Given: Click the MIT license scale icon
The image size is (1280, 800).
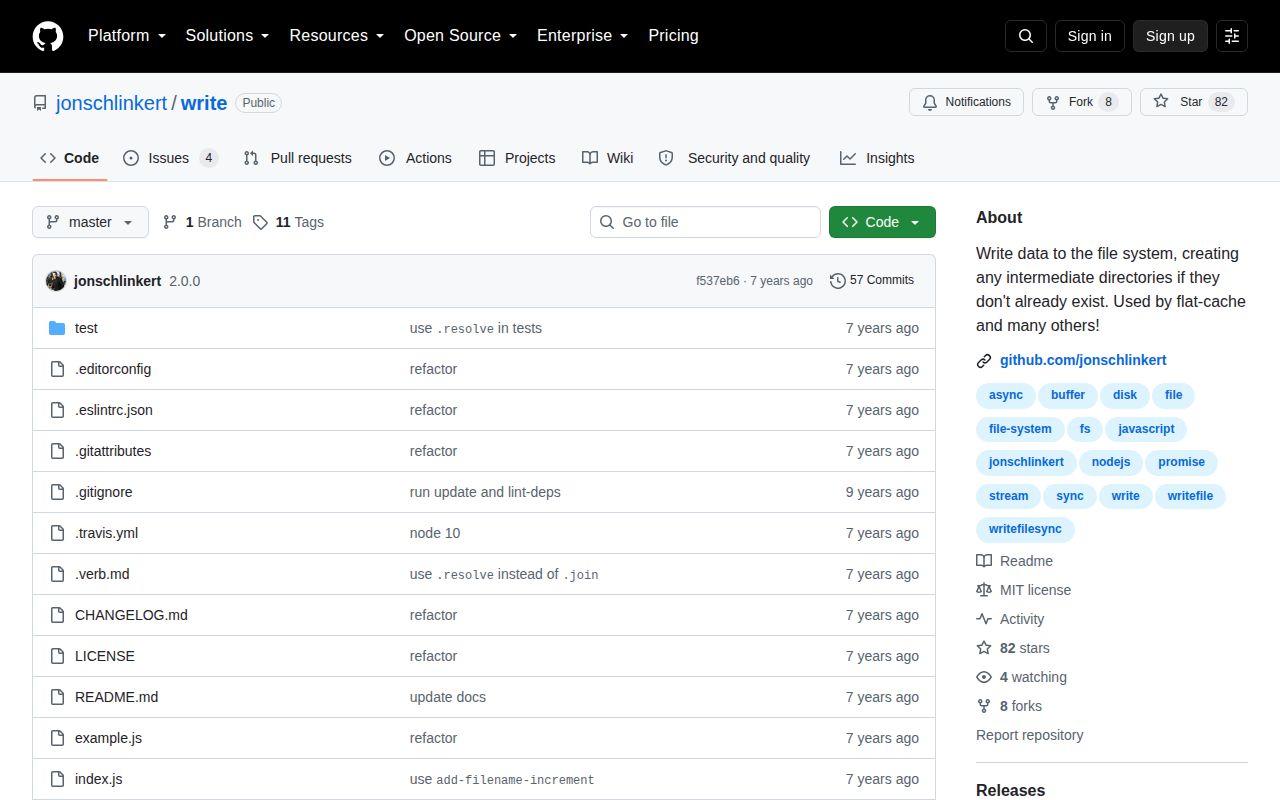Looking at the screenshot, I should point(984,590).
